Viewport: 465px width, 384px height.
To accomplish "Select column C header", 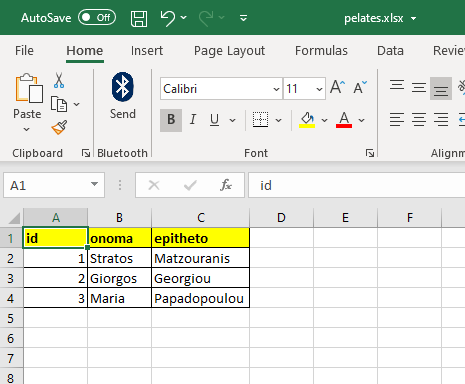I will (201, 218).
